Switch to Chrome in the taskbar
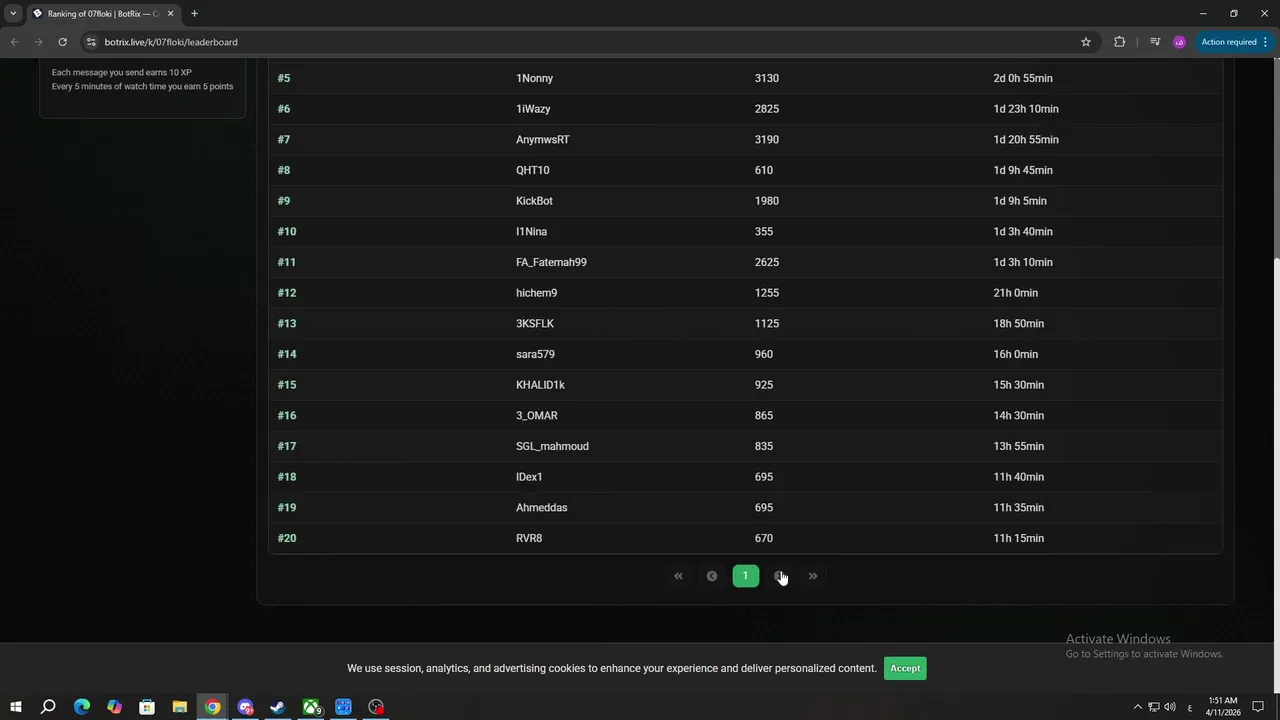Image resolution: width=1280 pixels, height=720 pixels. click(213, 707)
